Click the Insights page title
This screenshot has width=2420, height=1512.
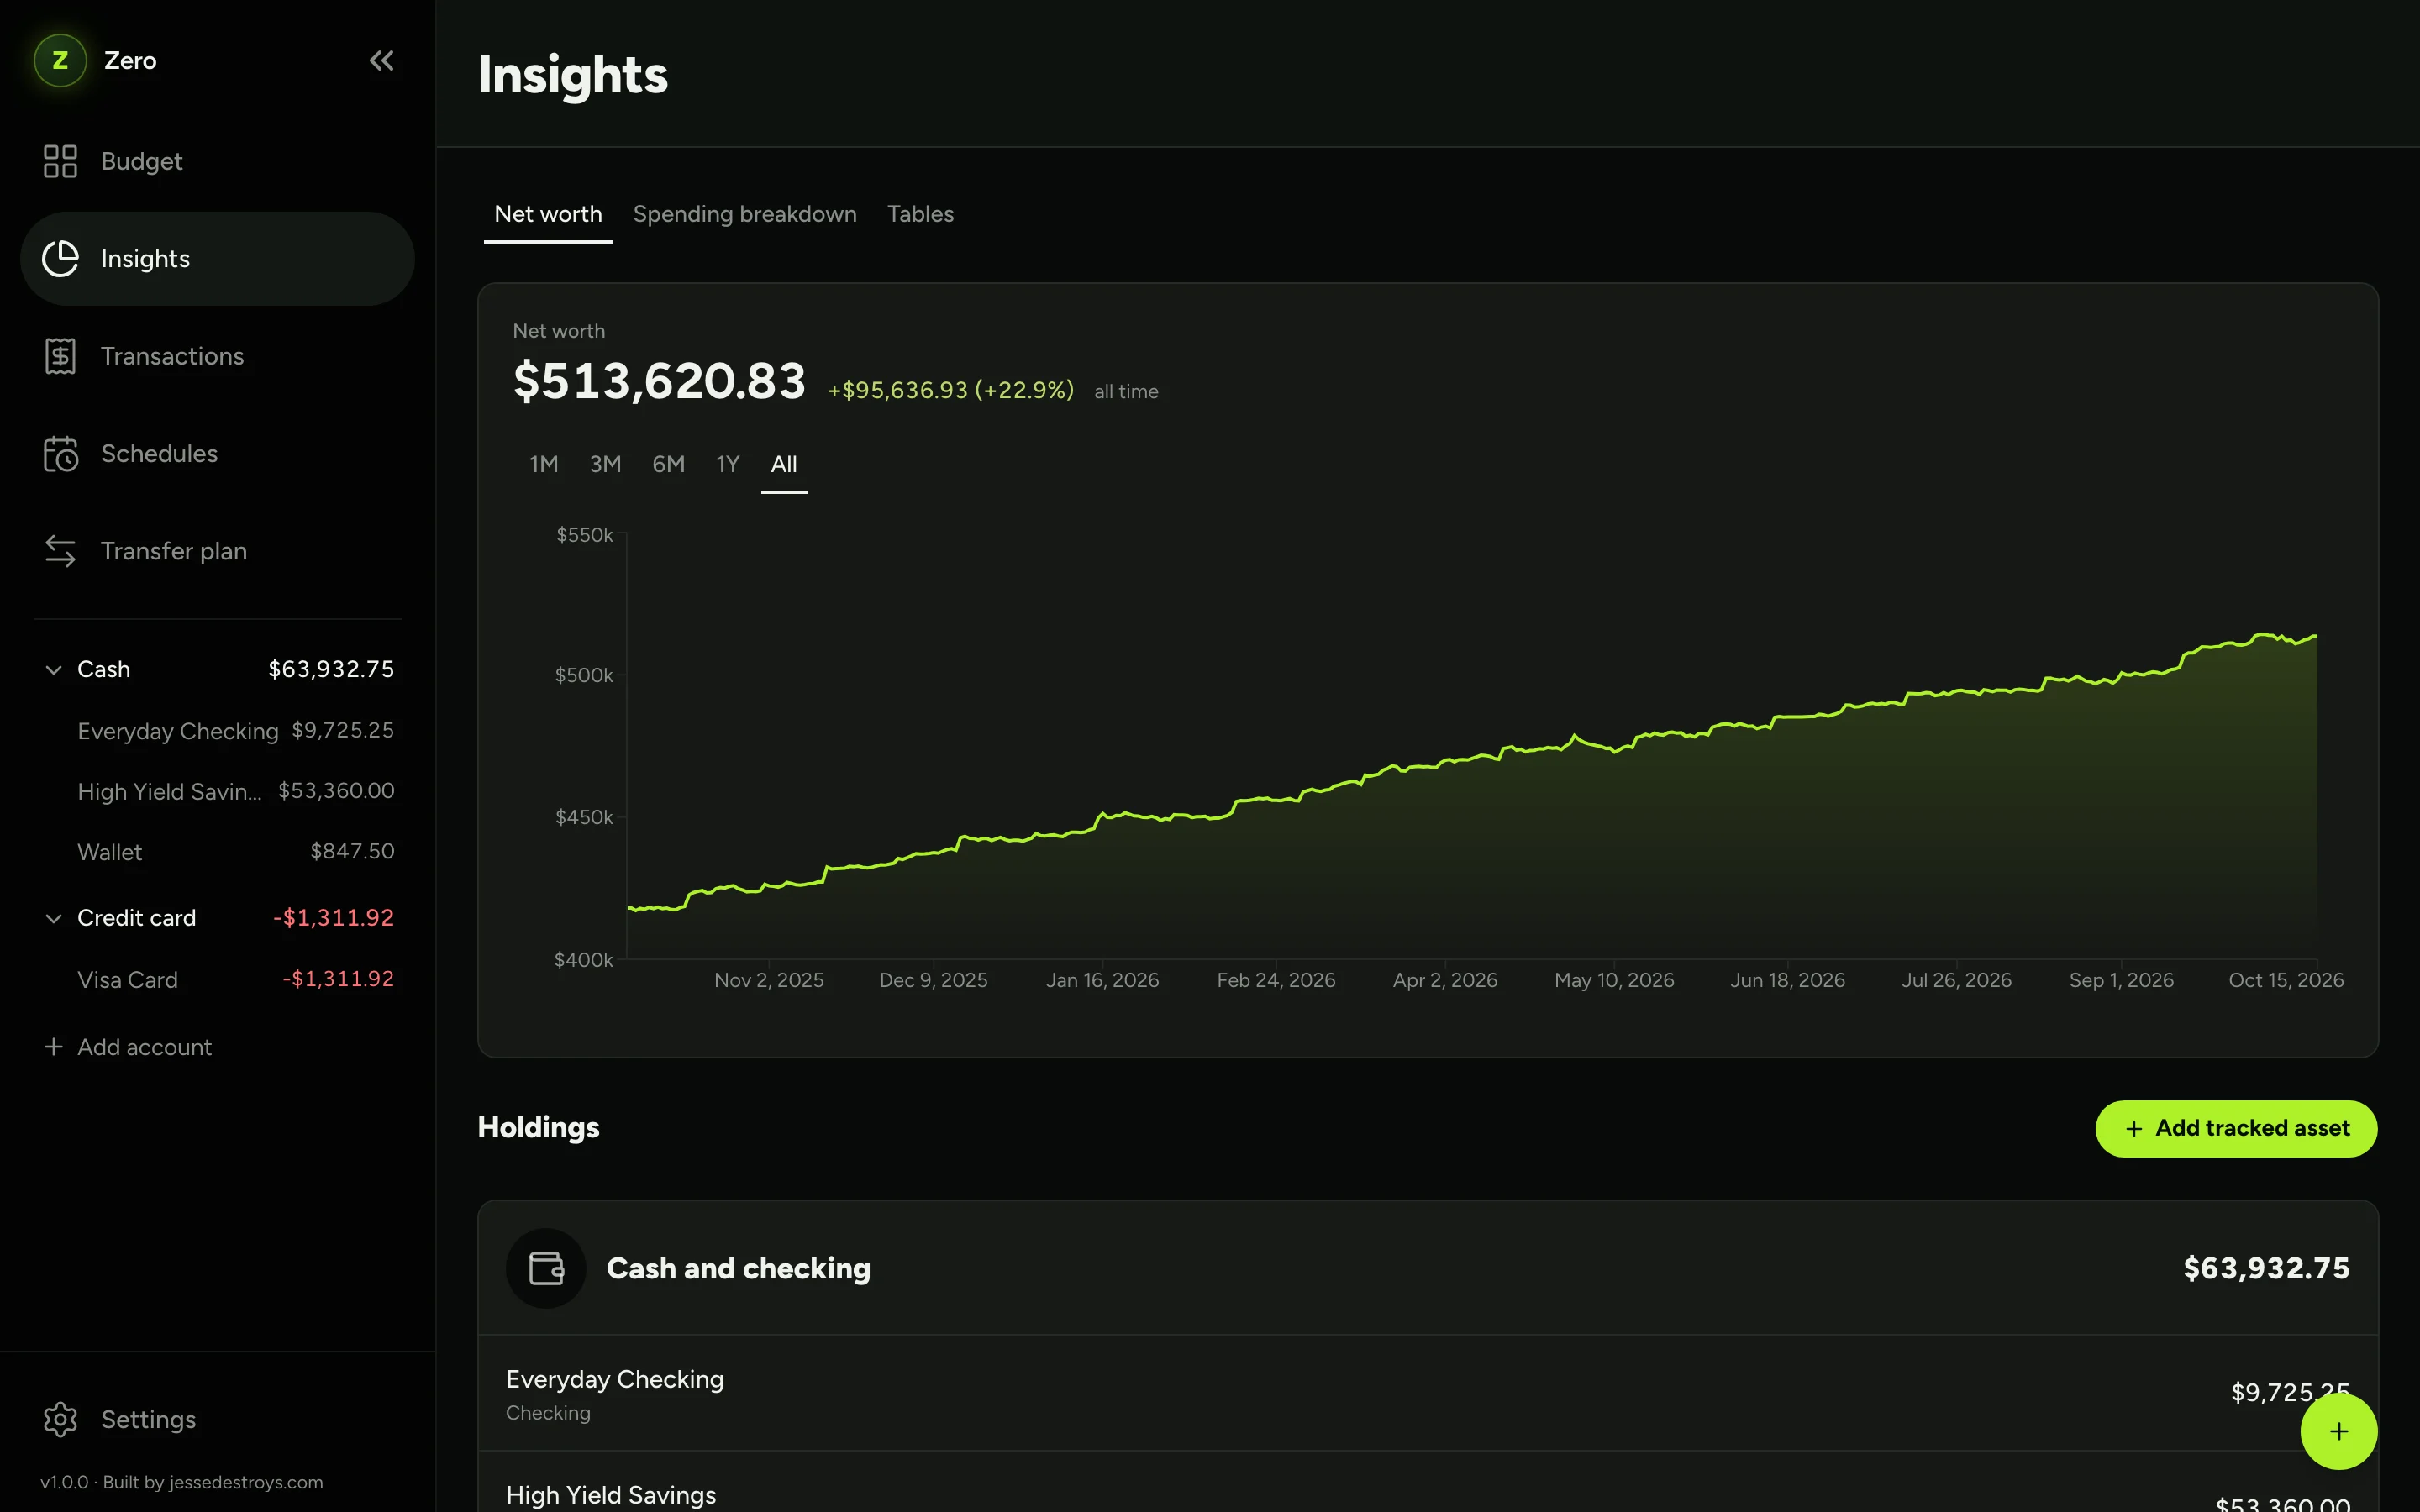572,75
